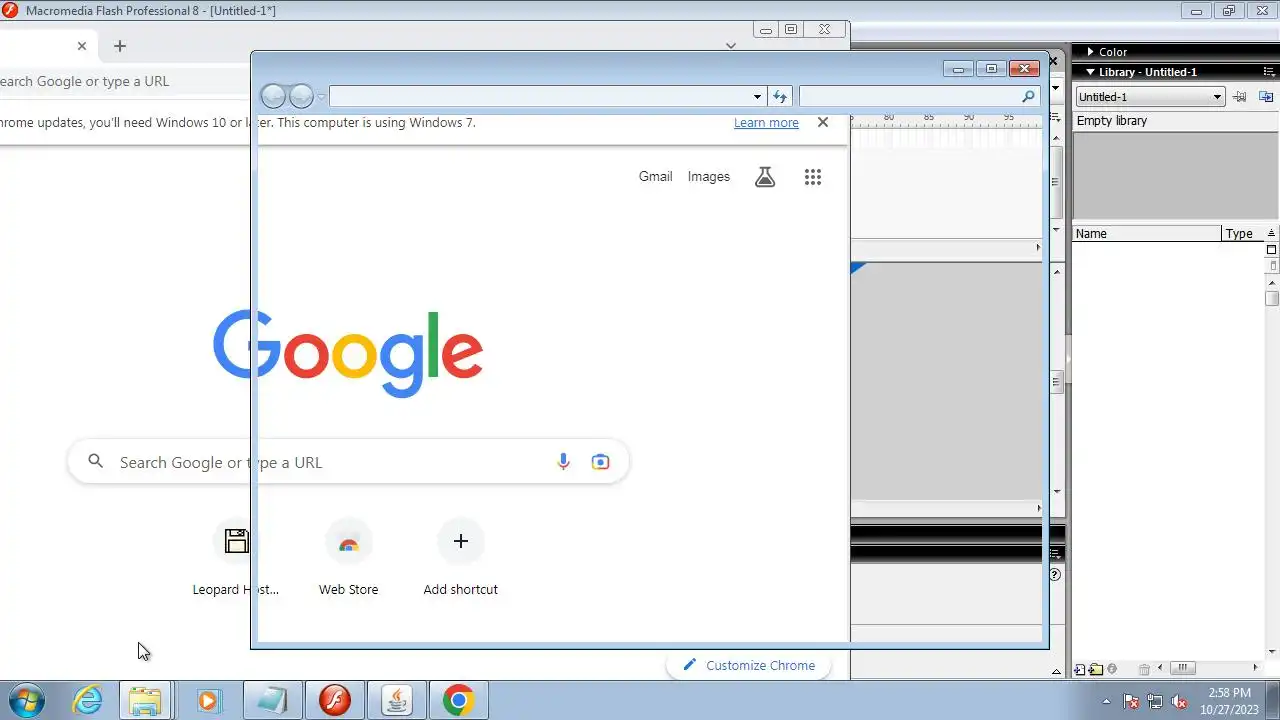Open Windows Explorer folder icon in taskbar
The width and height of the screenshot is (1280, 720).
(146, 700)
